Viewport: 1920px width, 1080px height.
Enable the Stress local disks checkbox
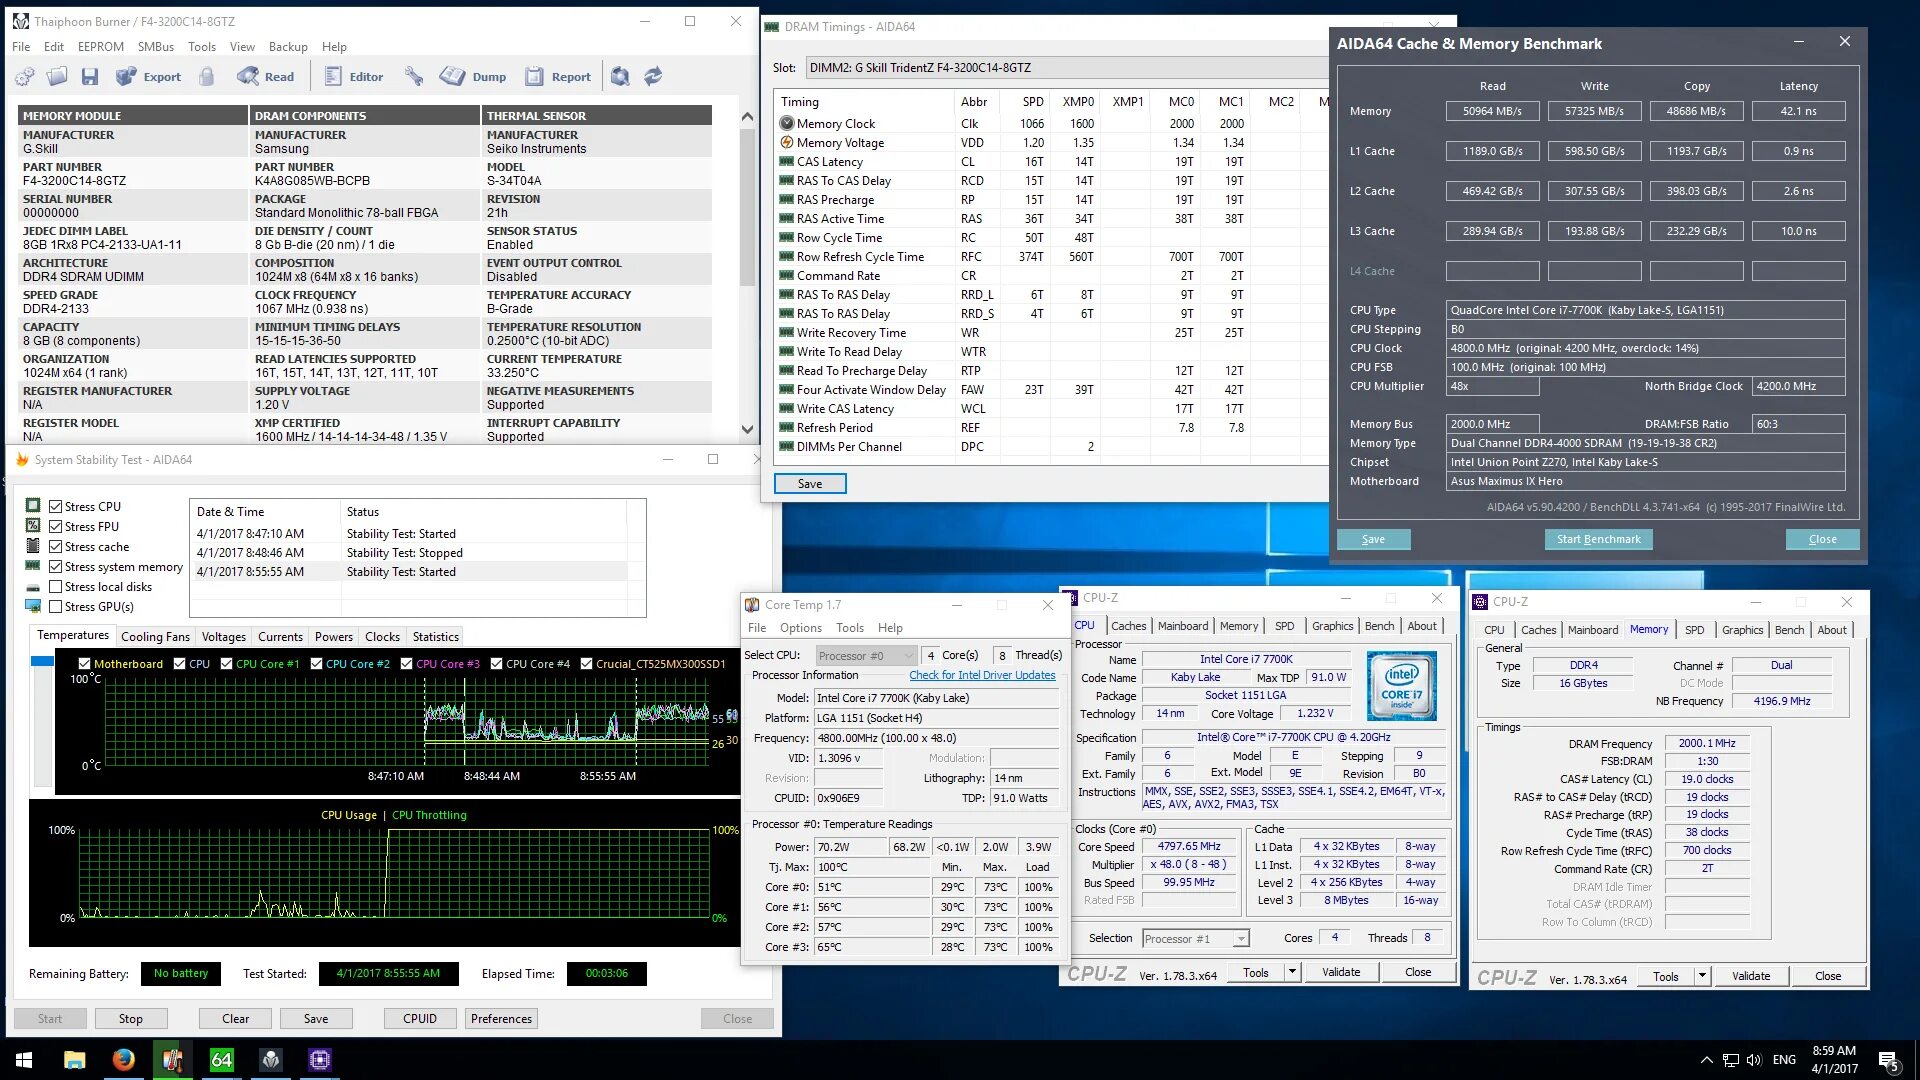56,587
